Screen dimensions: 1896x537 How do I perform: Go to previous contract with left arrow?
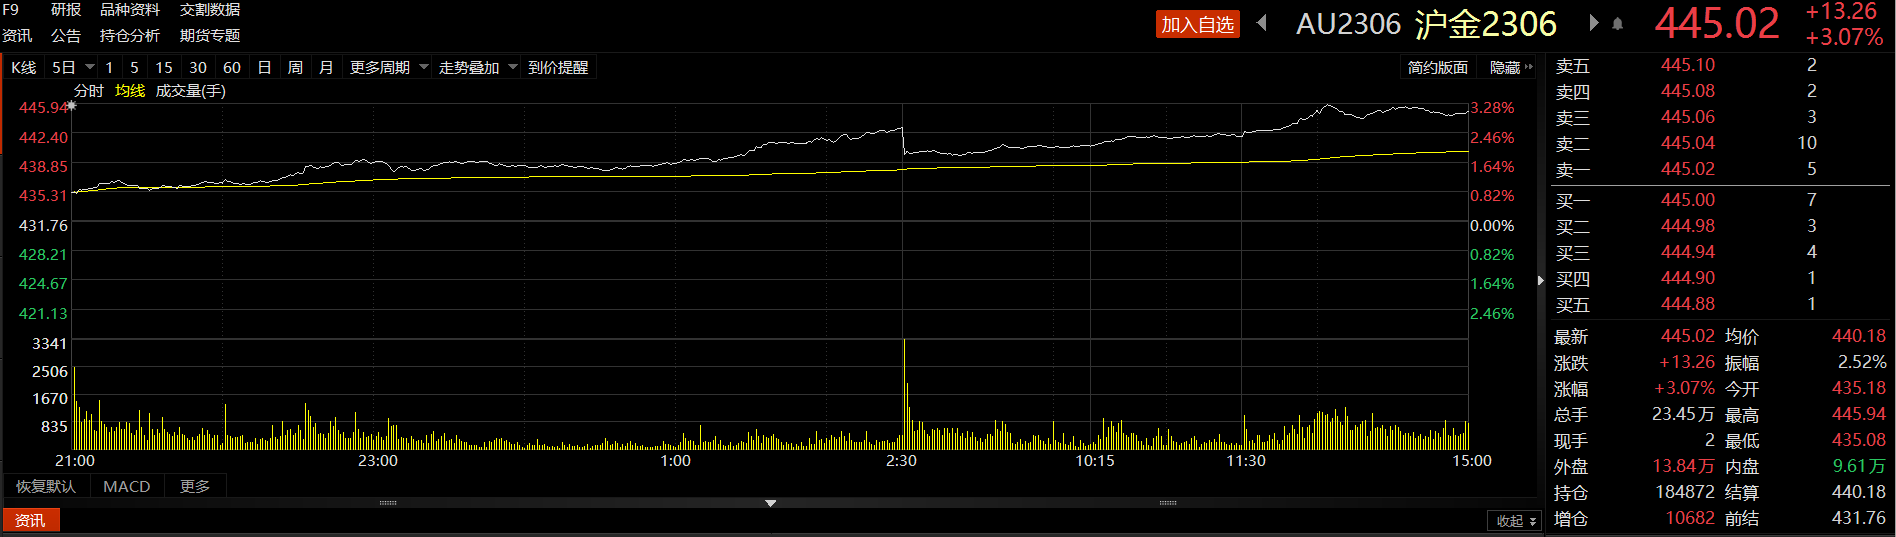(1262, 23)
